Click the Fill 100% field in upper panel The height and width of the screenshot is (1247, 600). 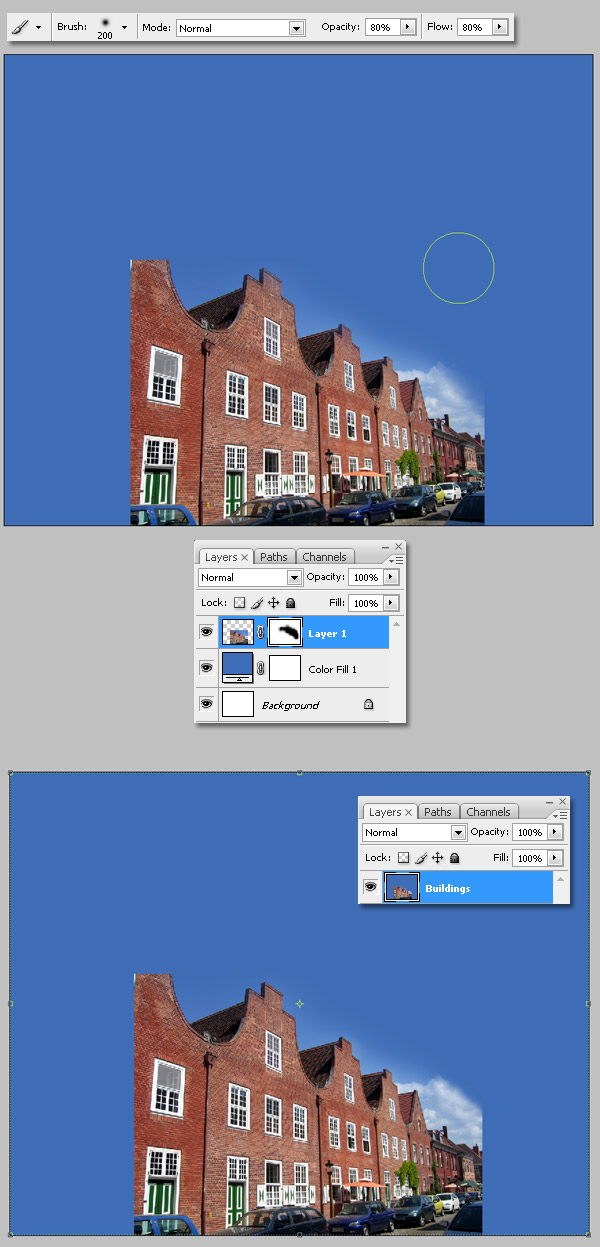[365, 603]
